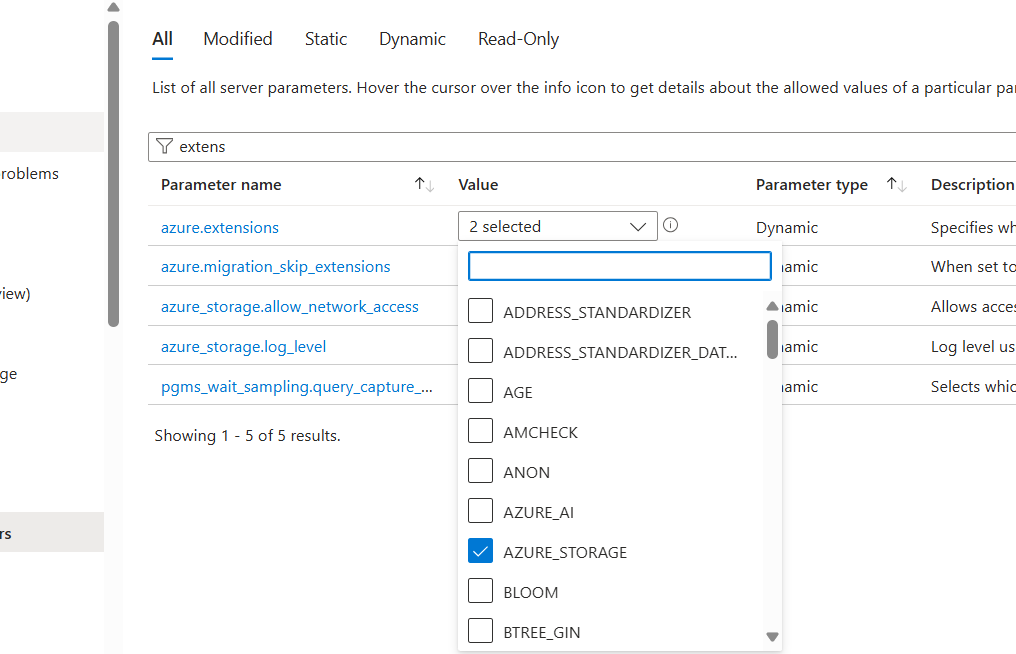The width and height of the screenshot is (1016, 654).
Task: Select the BLOOM extension checkbox
Action: point(480,590)
